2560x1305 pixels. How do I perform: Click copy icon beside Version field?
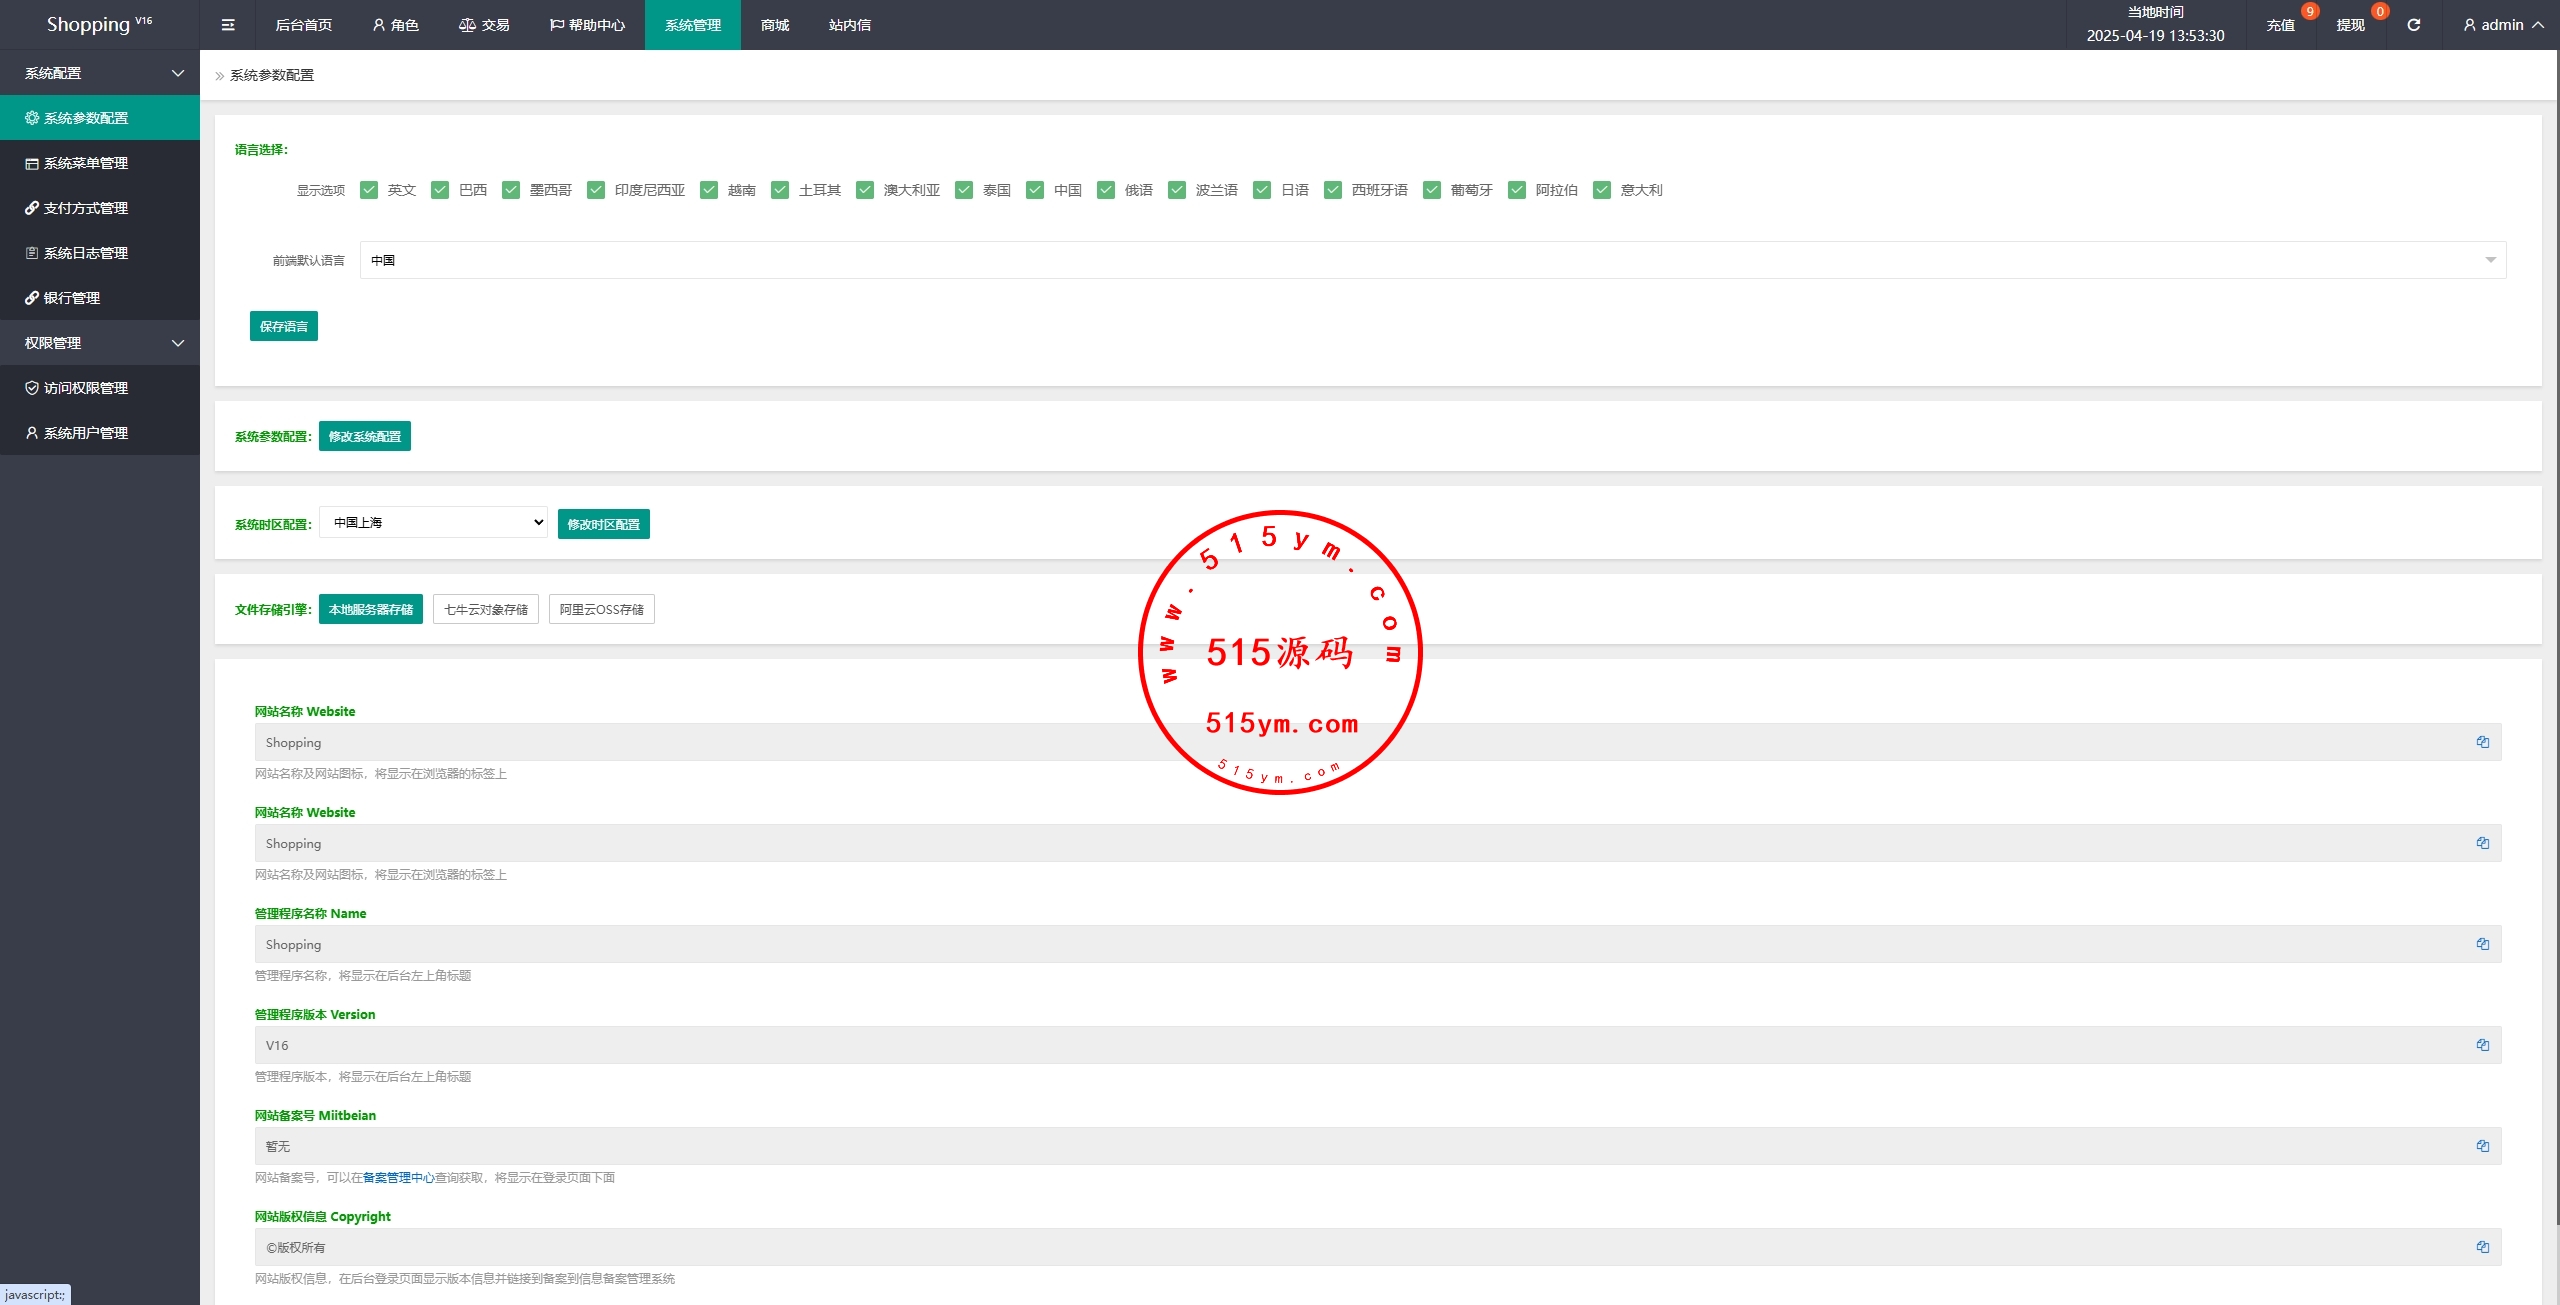[x=2482, y=1045]
